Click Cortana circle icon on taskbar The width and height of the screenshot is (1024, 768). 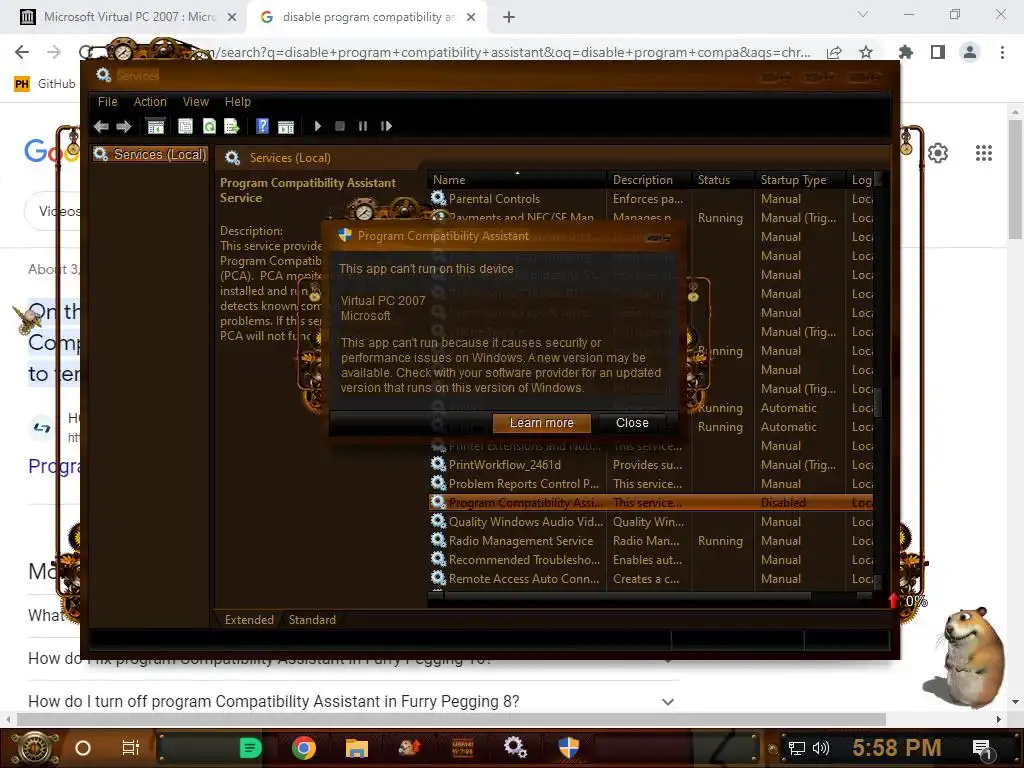click(83, 748)
